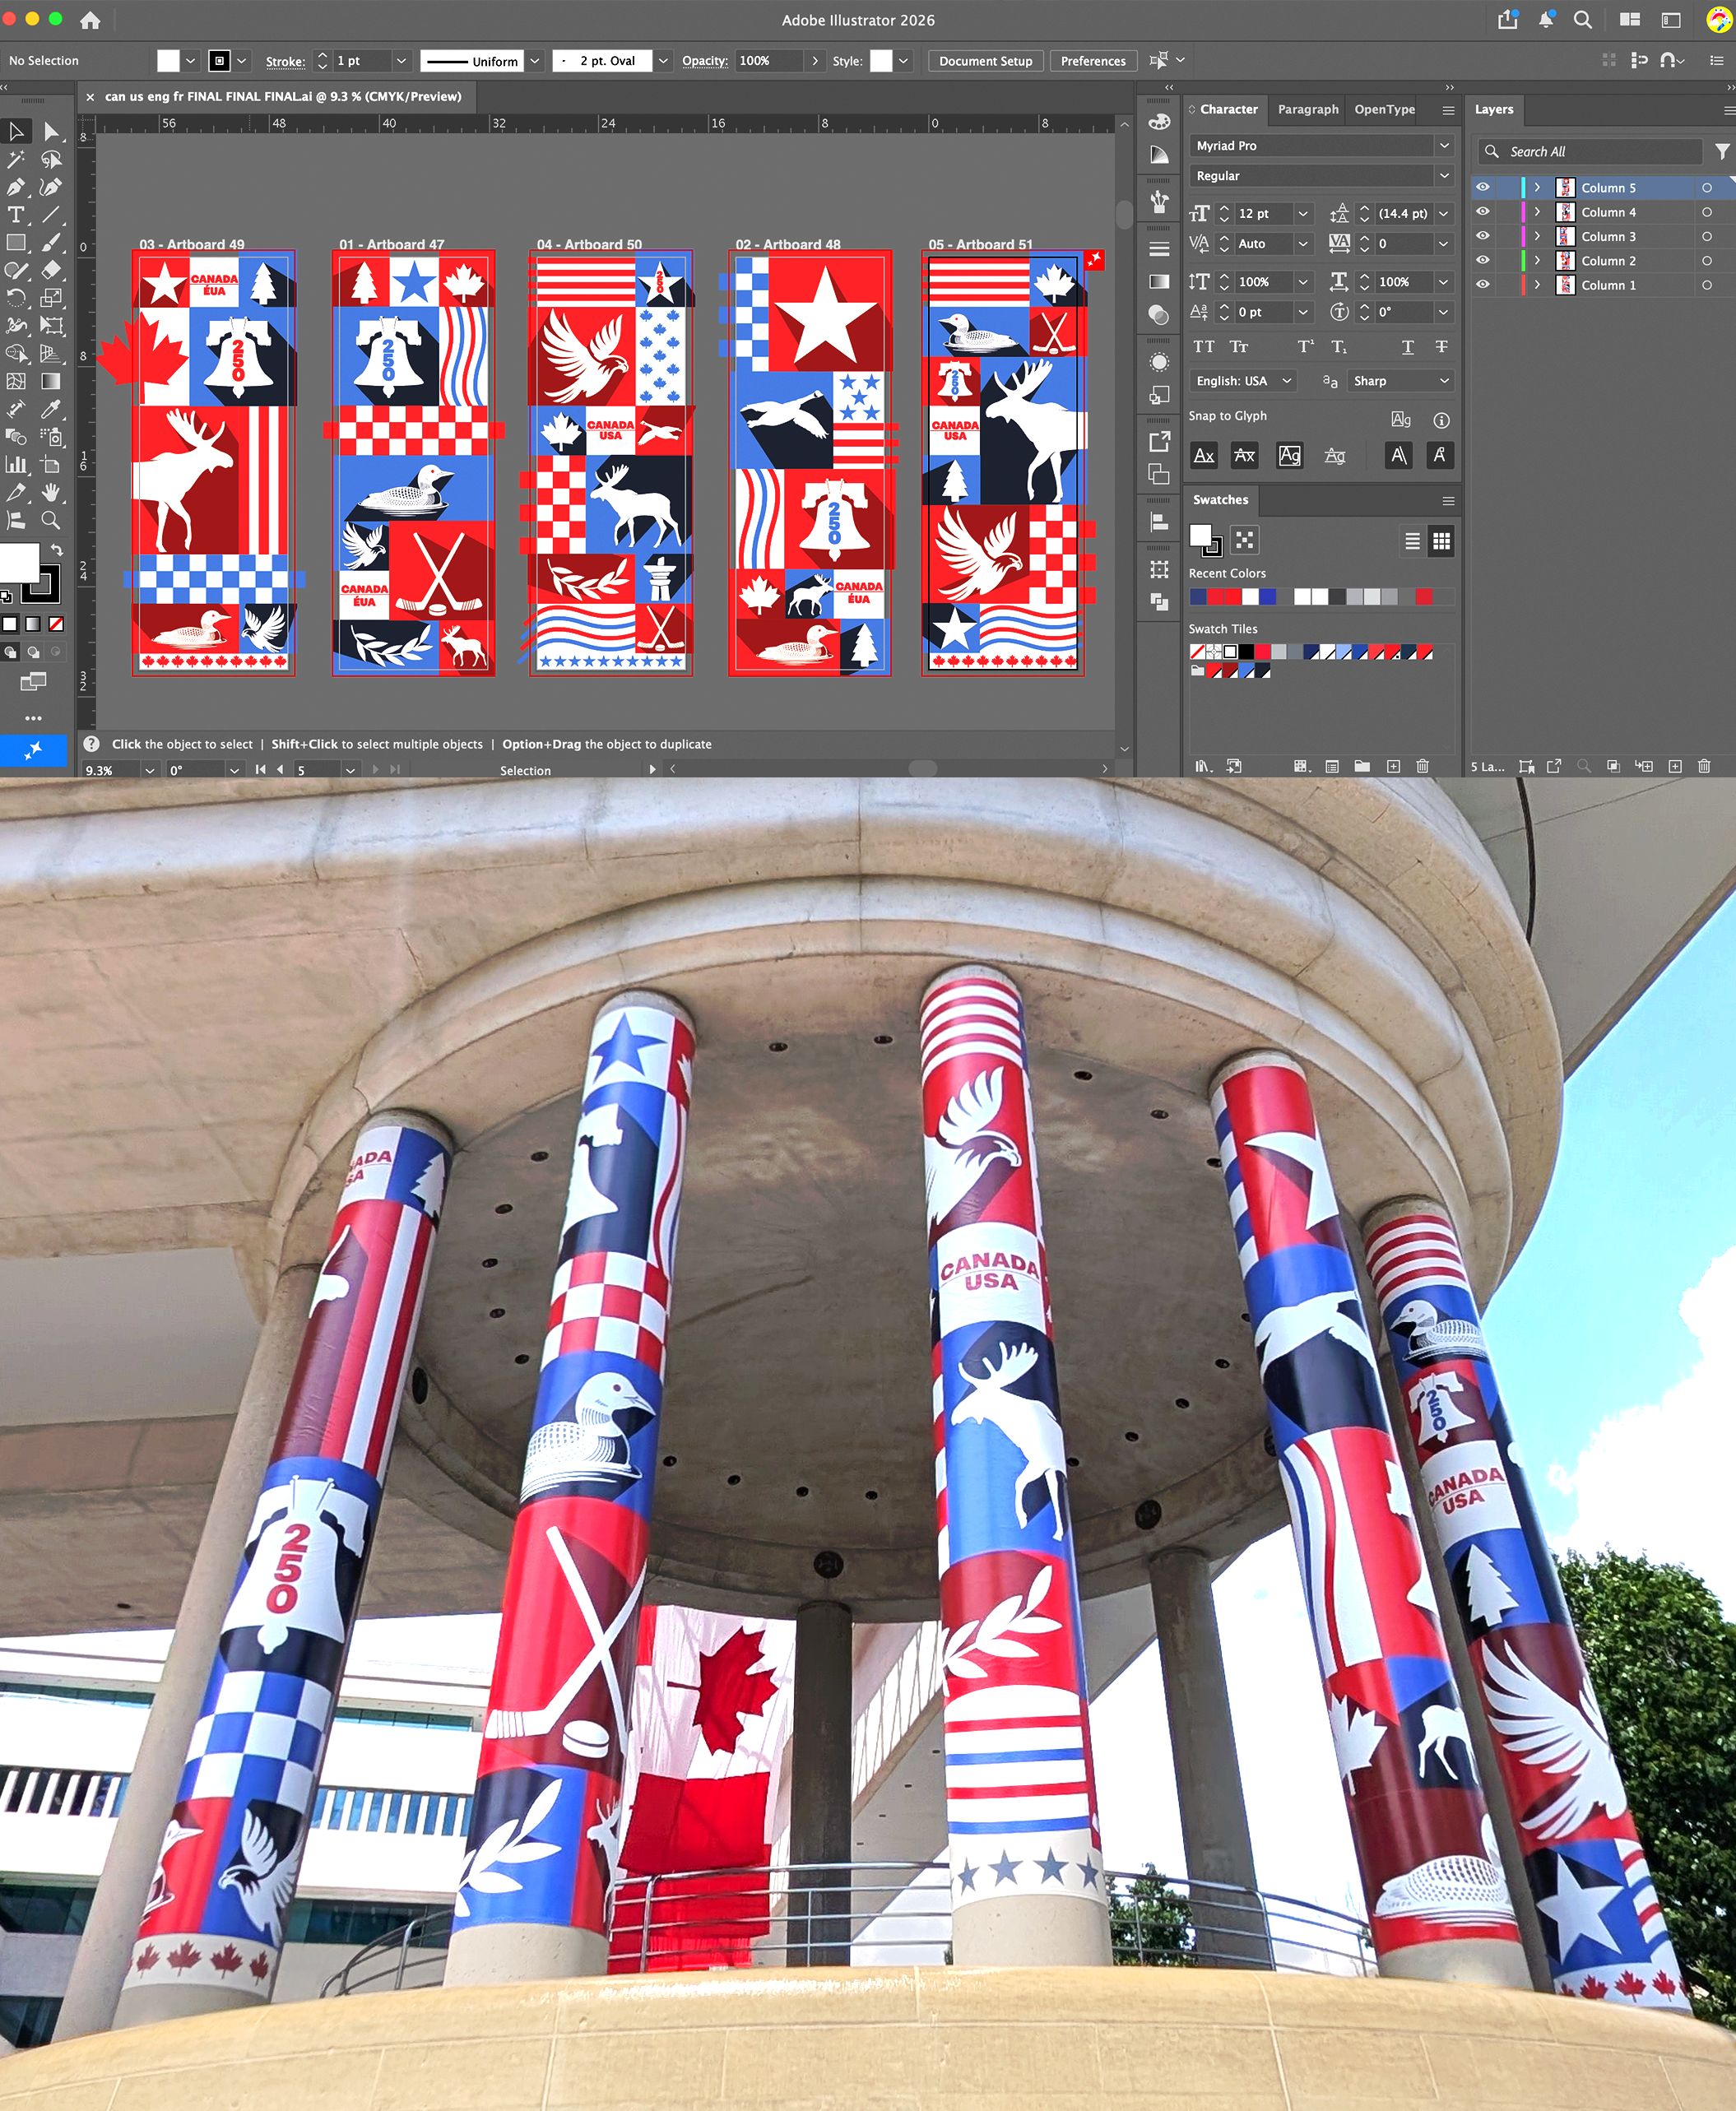This screenshot has width=1736, height=2111.
Task: Select the Artboard tool
Action: click(52, 465)
